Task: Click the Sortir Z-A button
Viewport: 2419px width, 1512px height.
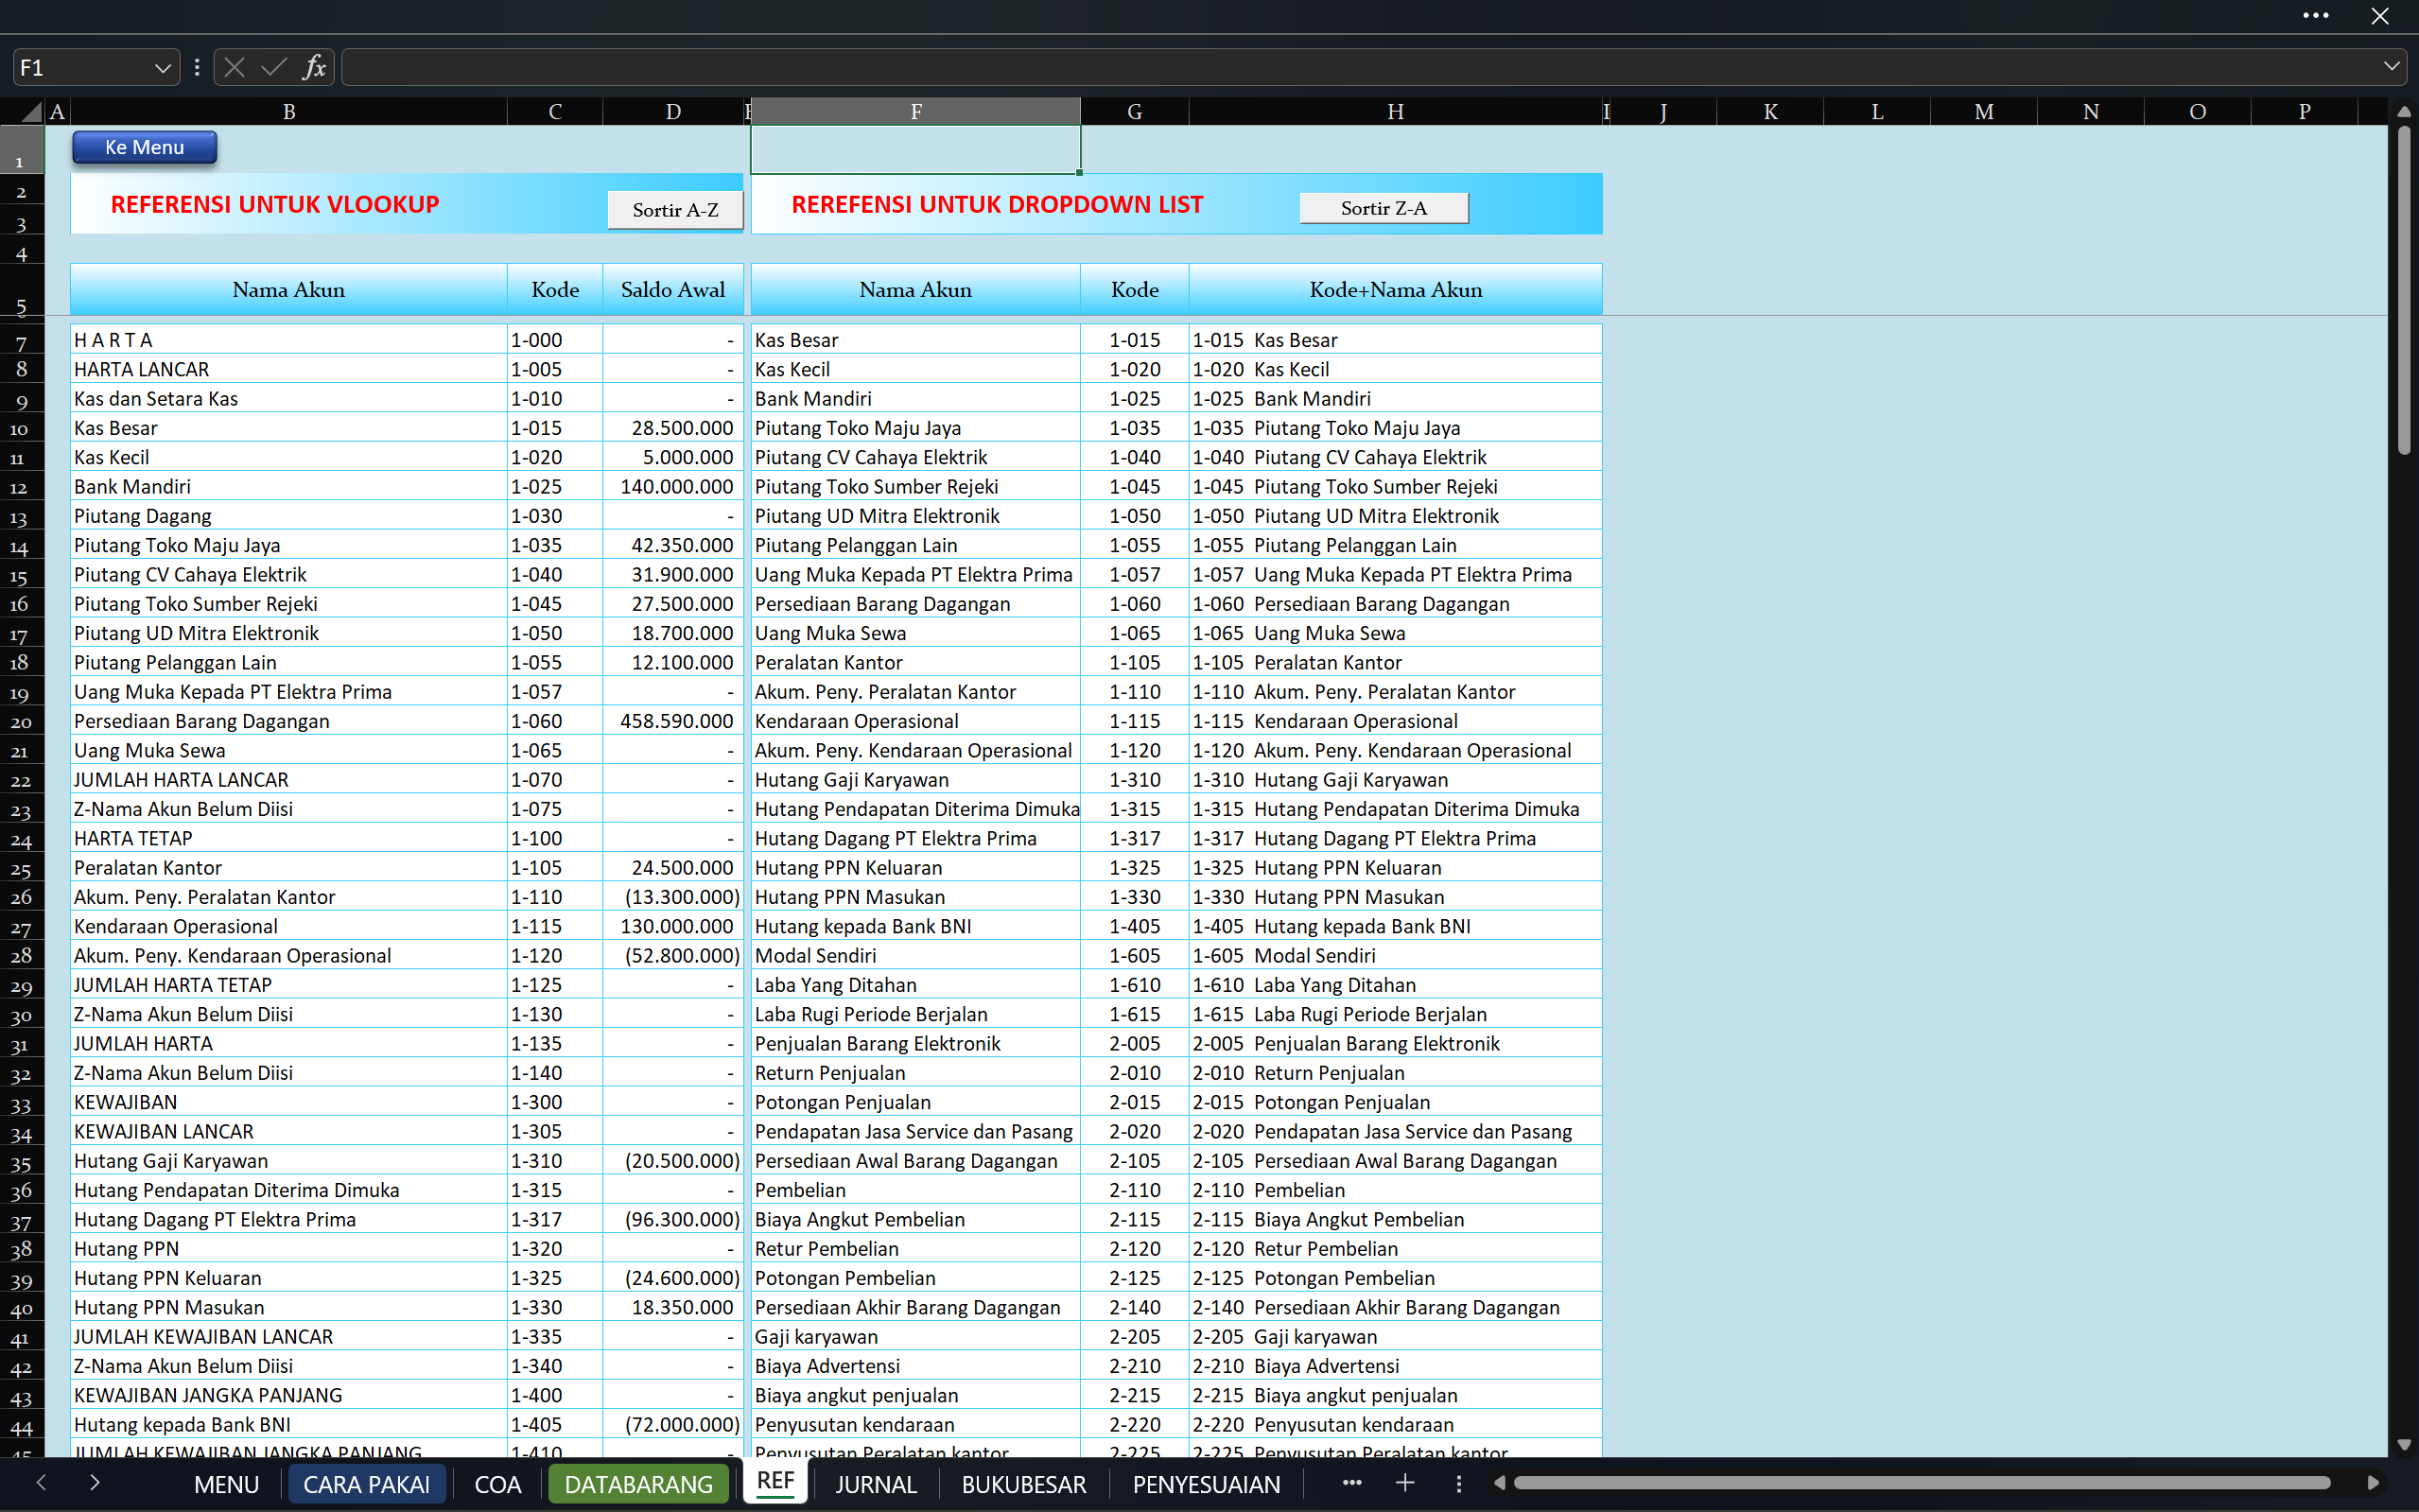Action: click(x=1384, y=208)
